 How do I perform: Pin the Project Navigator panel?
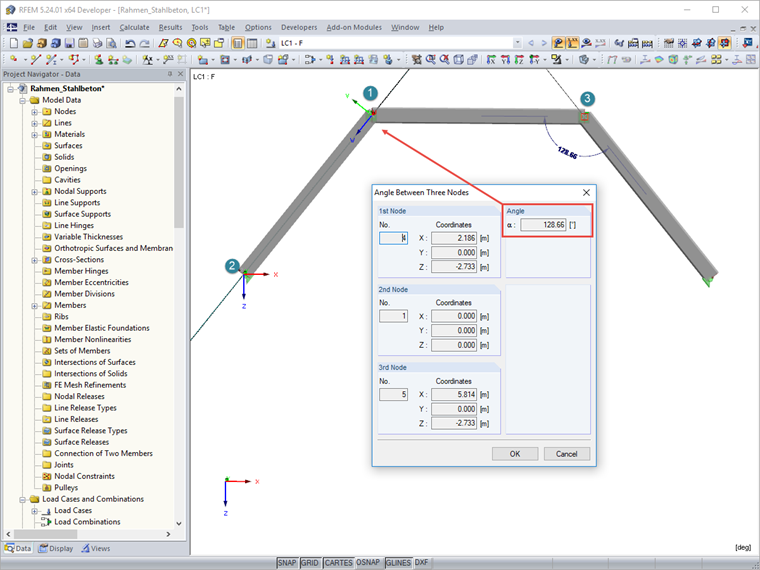tap(170, 74)
